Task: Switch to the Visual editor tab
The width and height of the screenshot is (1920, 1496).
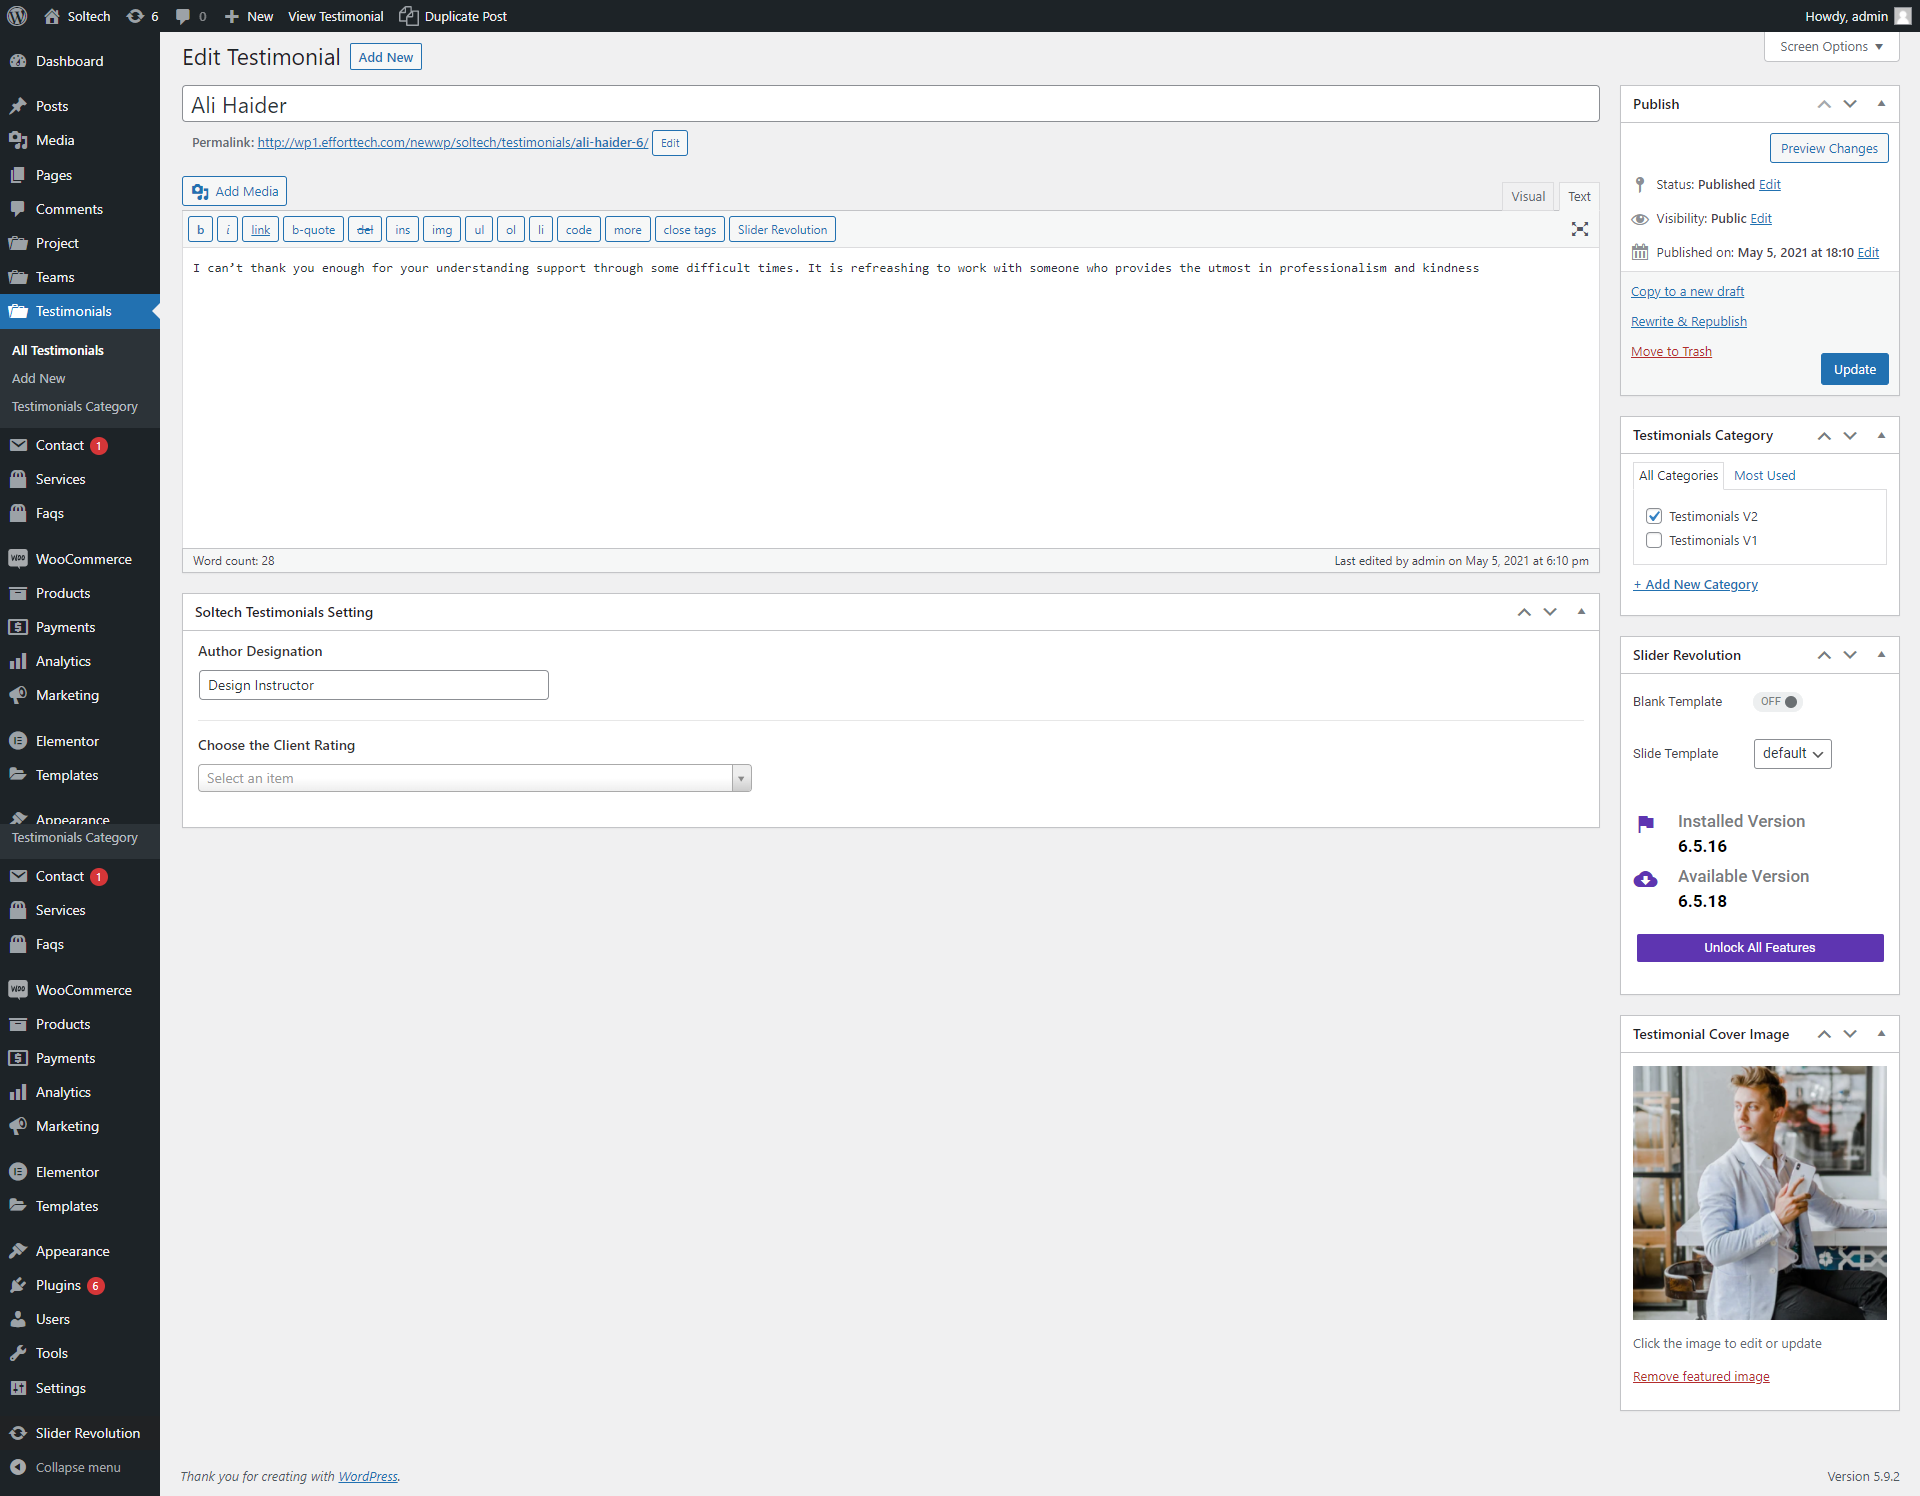Action: tap(1527, 196)
